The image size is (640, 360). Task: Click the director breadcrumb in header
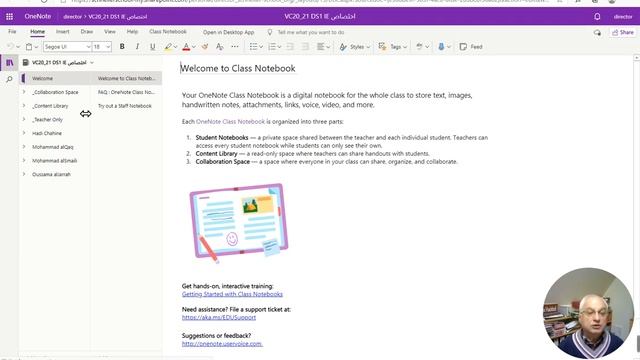coord(73,17)
